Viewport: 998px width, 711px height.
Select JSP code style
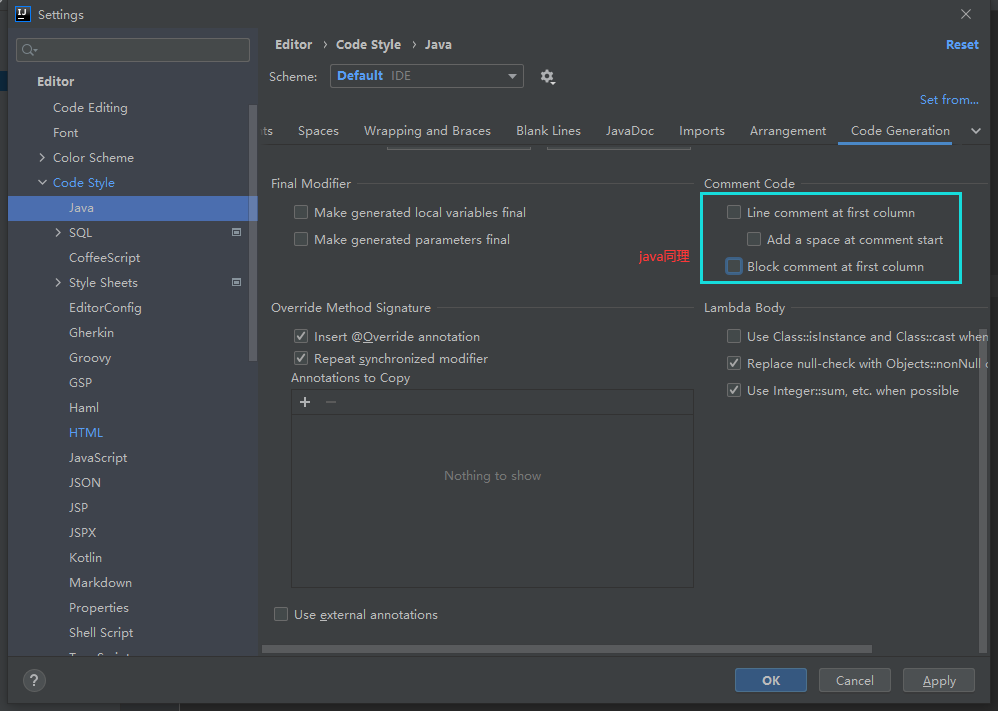click(78, 507)
